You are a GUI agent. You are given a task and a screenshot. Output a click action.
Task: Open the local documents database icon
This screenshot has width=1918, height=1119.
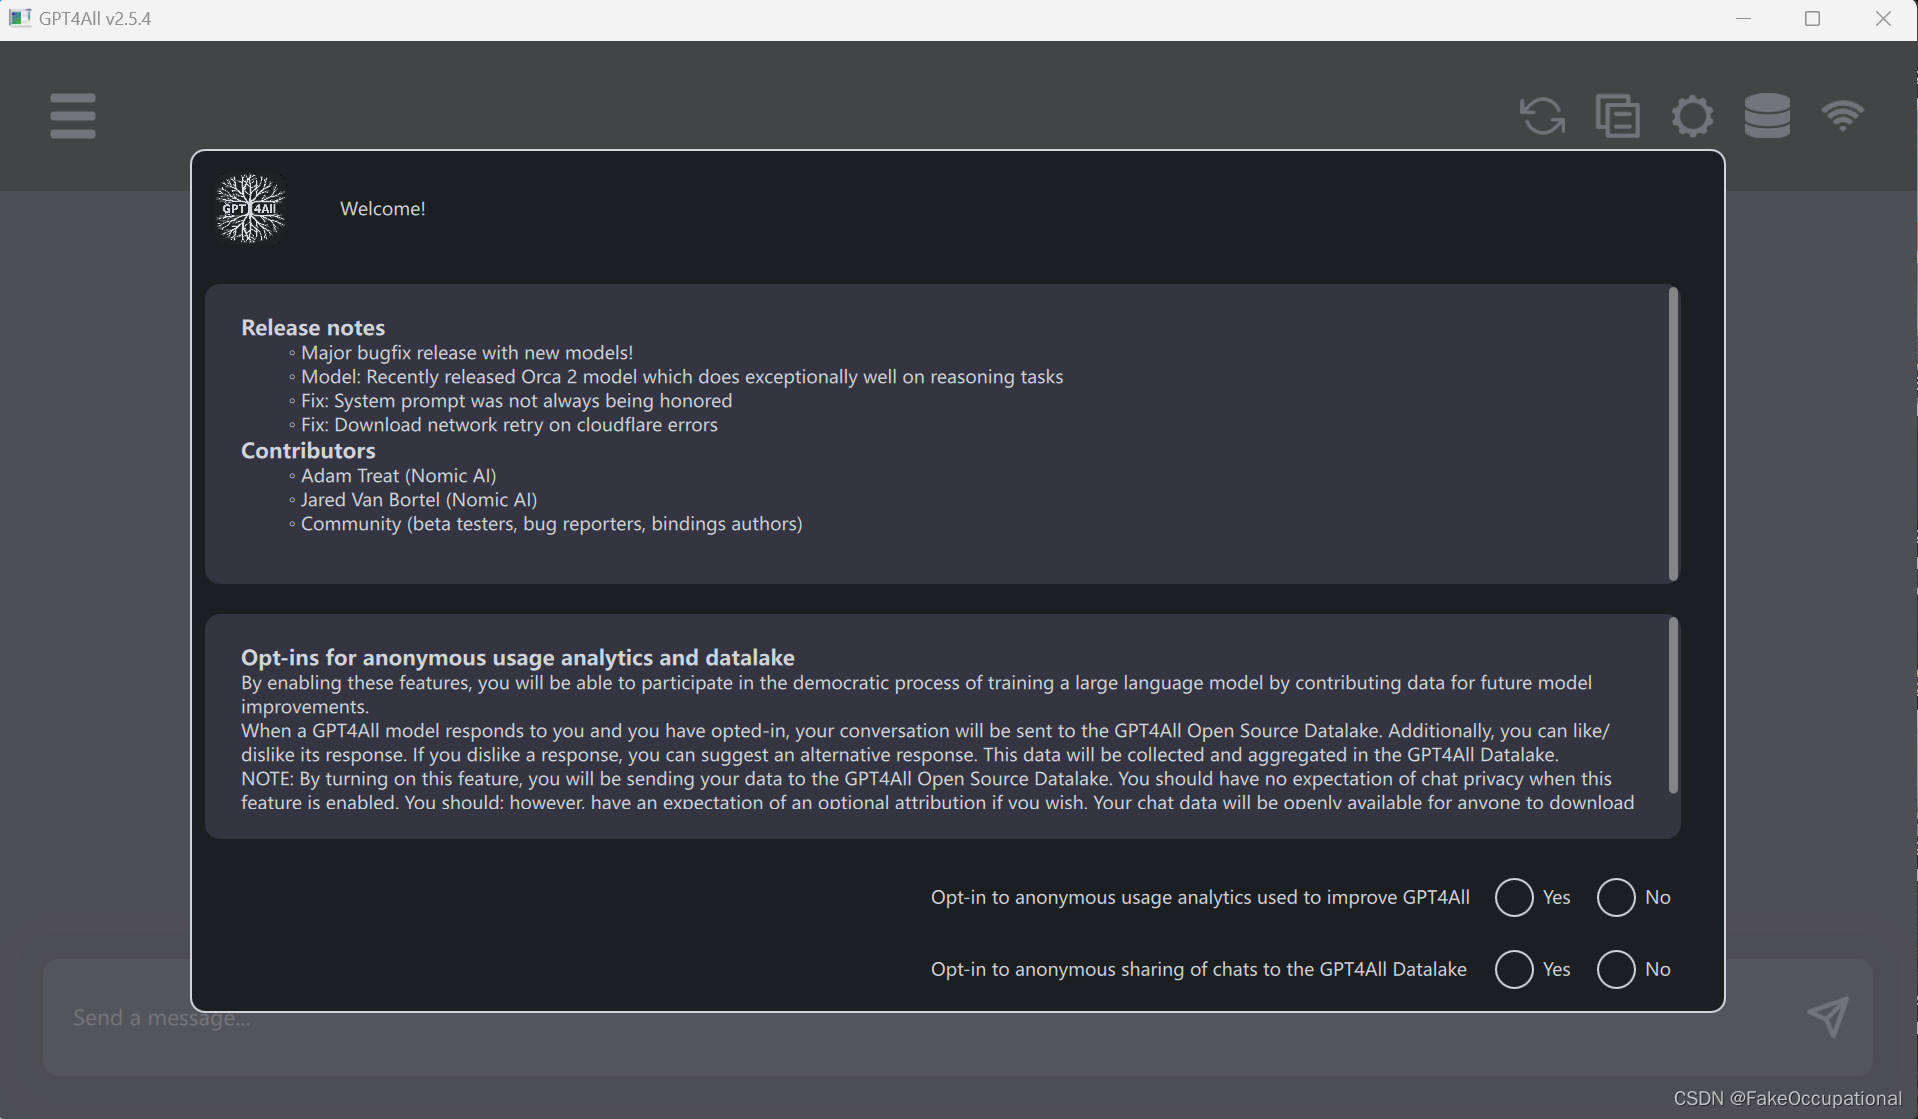(1767, 116)
